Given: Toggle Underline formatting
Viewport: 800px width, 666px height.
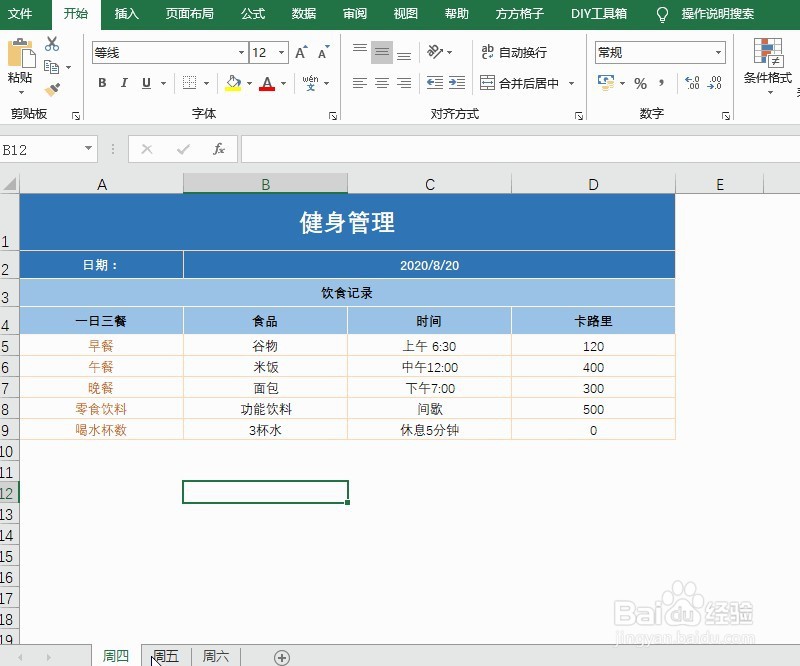Looking at the screenshot, I should pyautogui.click(x=143, y=84).
